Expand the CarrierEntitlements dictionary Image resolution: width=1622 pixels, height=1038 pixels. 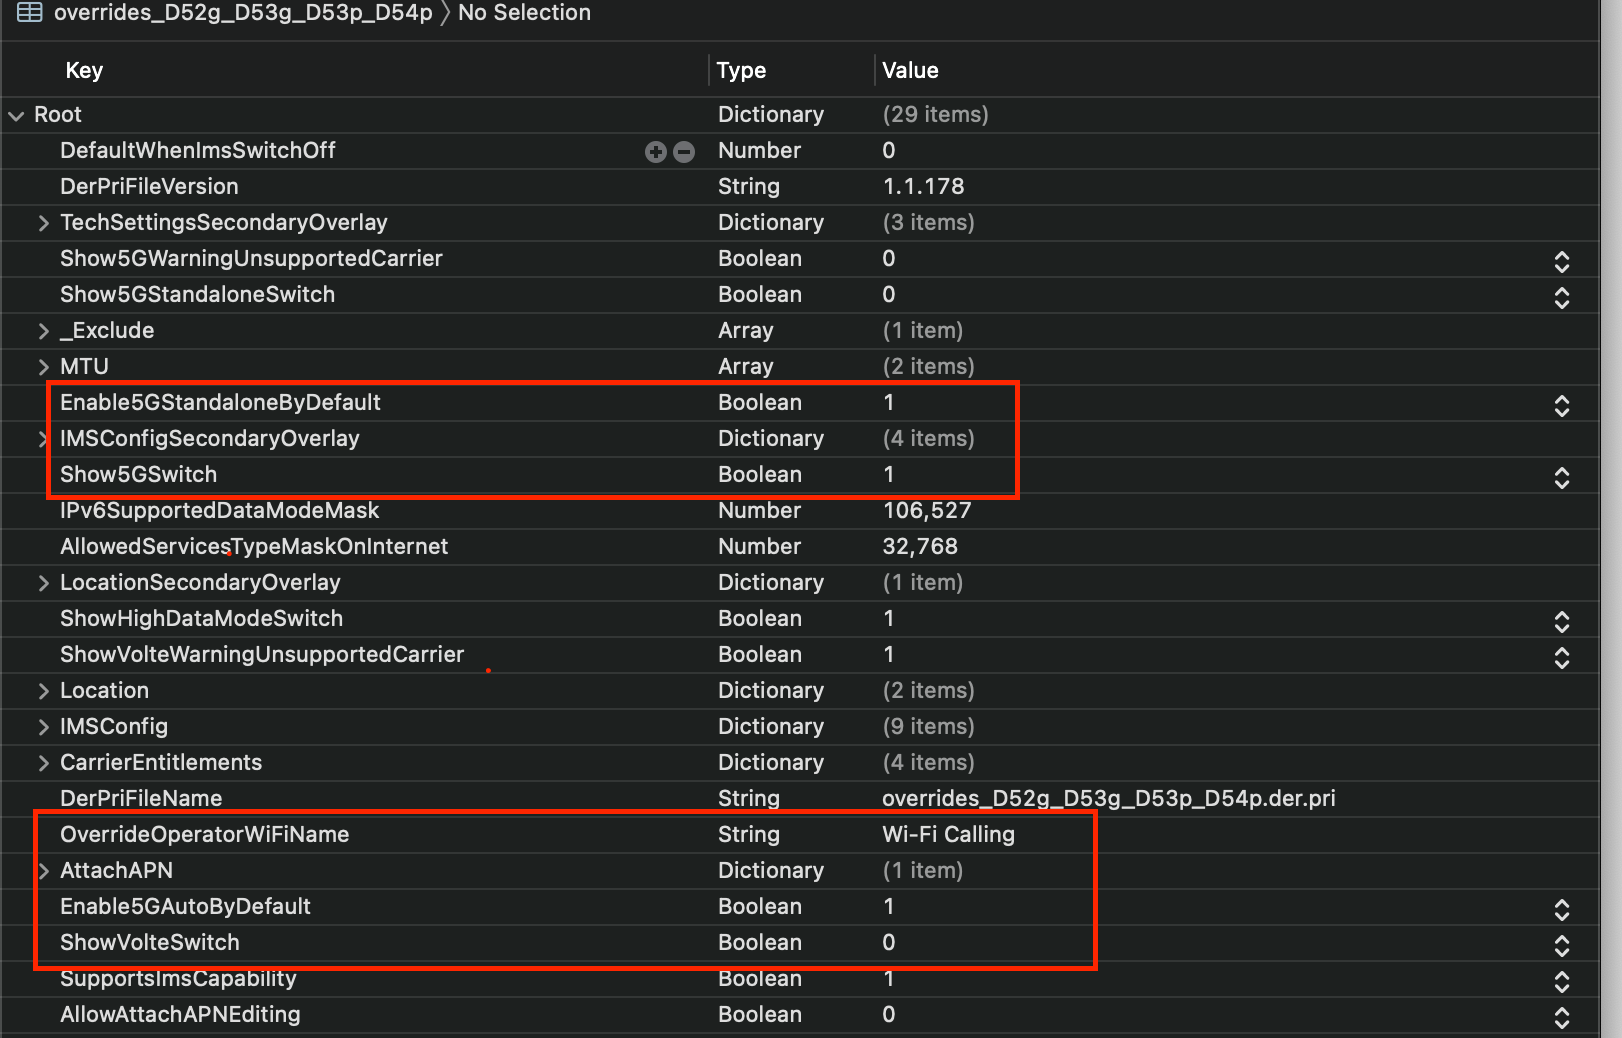tap(43, 763)
